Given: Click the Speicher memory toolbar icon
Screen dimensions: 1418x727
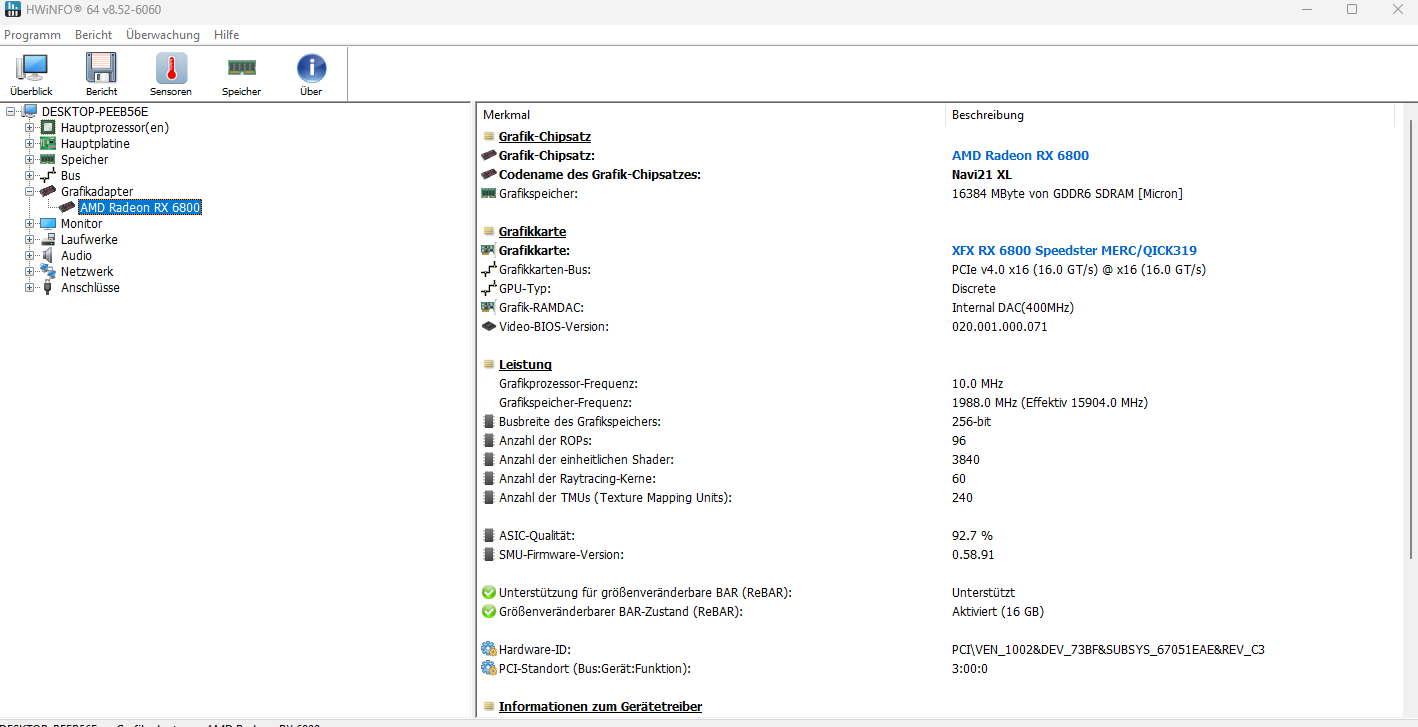Looking at the screenshot, I should (241, 68).
